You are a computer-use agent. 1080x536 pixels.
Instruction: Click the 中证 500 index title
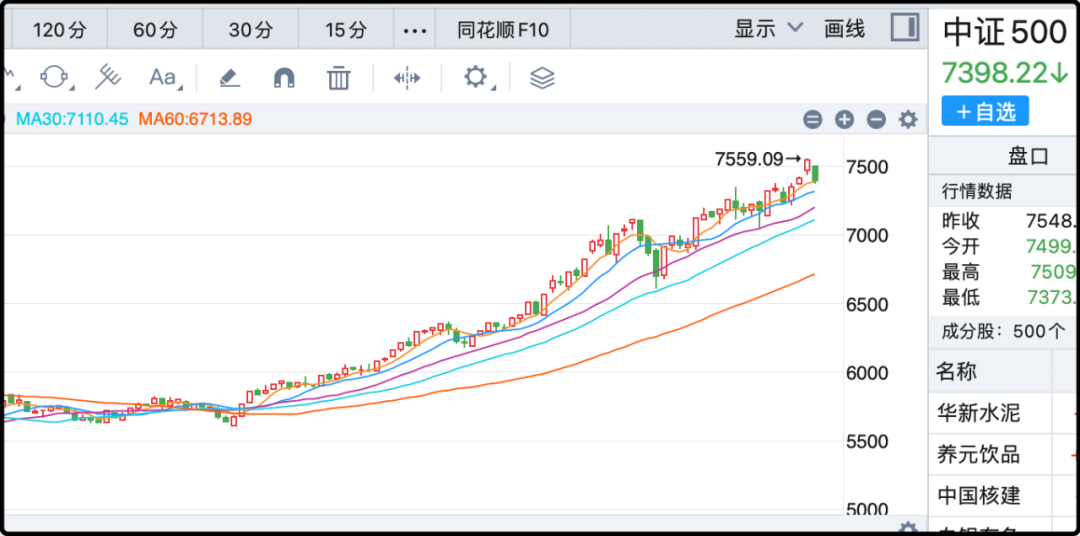pyautogui.click(x=1005, y=32)
